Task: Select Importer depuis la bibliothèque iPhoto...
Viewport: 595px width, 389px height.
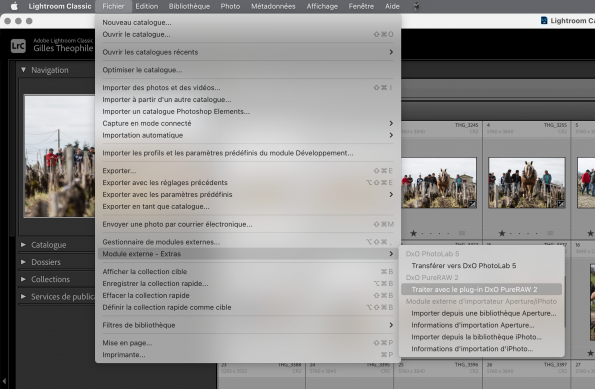Action: pos(482,337)
